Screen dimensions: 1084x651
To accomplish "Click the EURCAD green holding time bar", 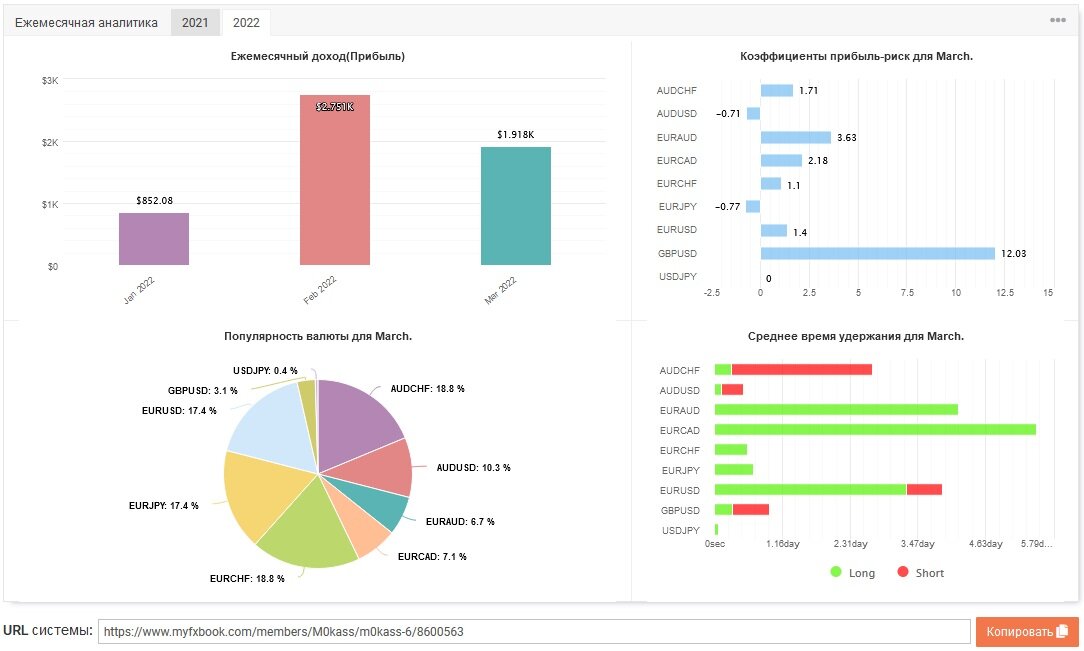I will coord(875,430).
